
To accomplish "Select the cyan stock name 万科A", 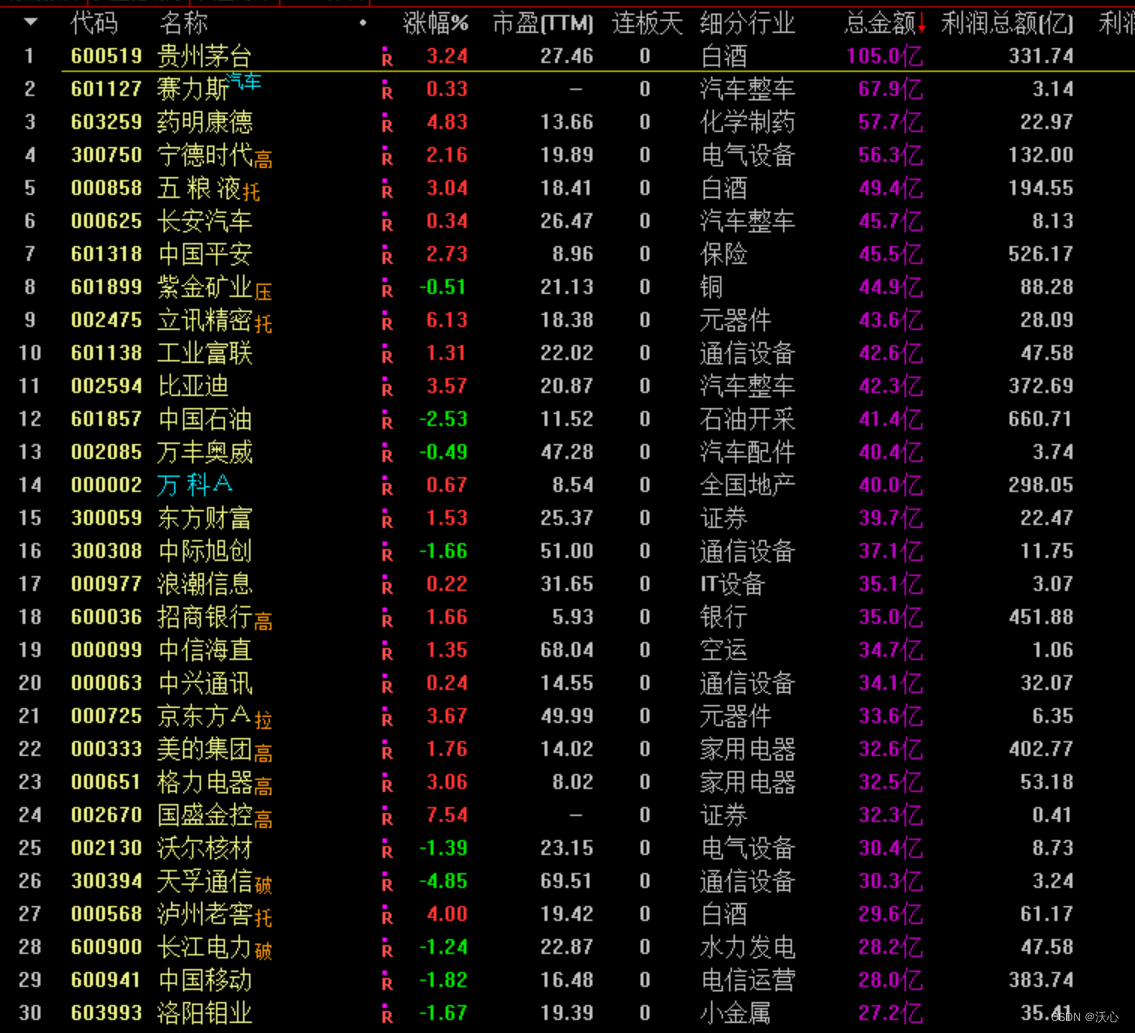I will point(195,484).
